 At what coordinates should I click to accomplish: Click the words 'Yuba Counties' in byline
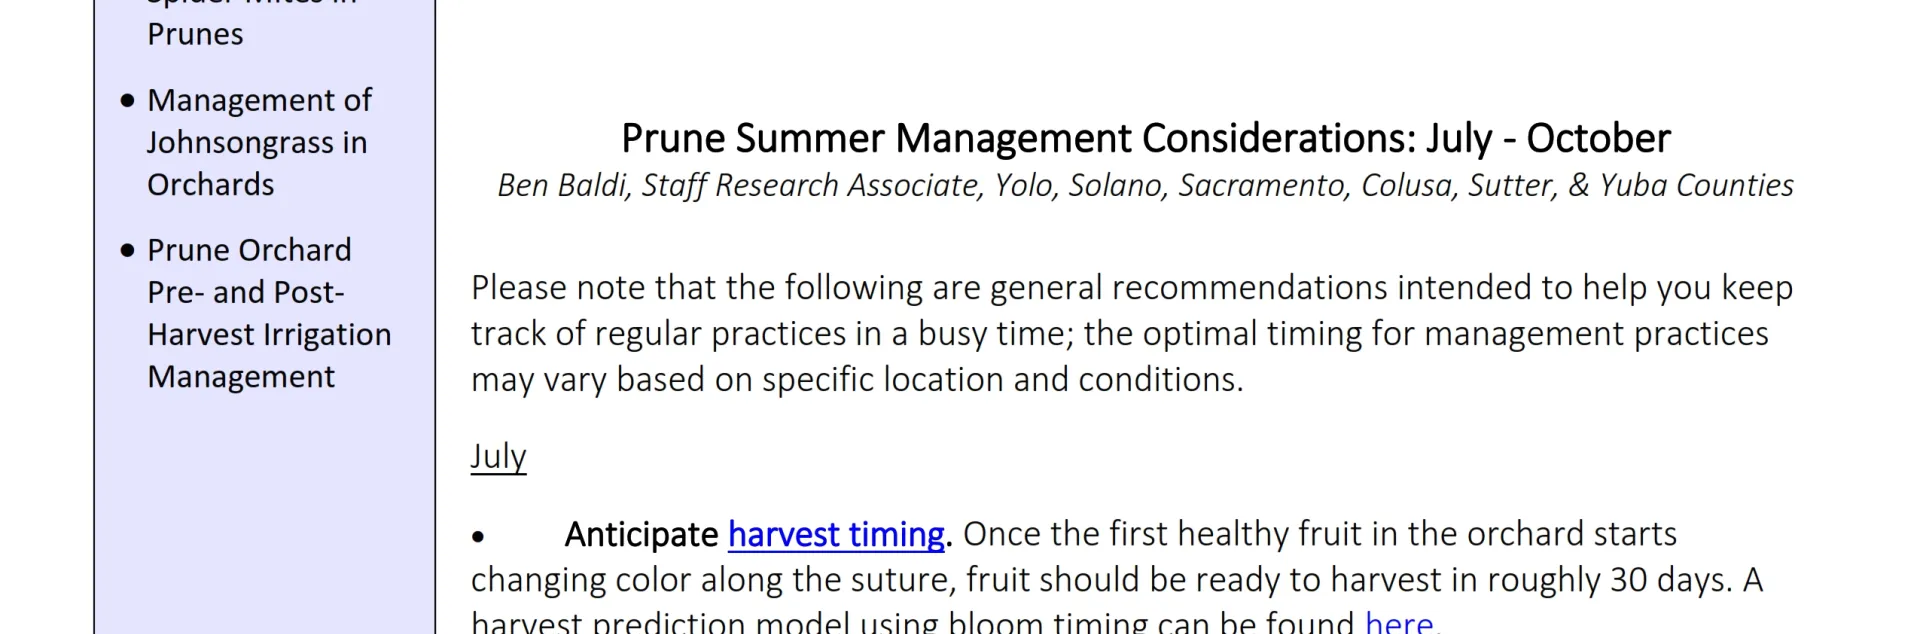tap(1696, 186)
